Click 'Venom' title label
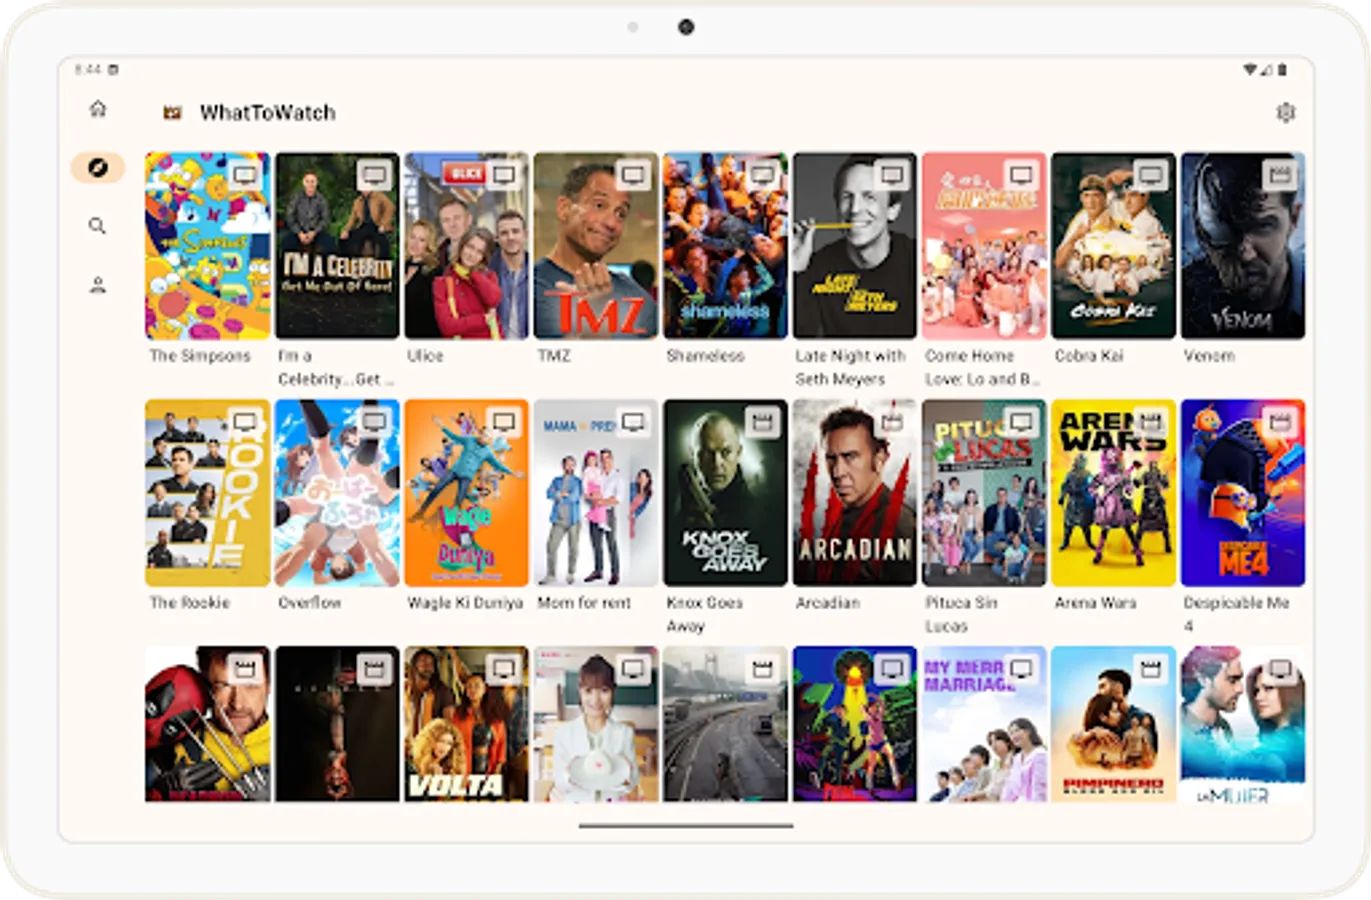The height and width of the screenshot is (900, 1371). (1209, 356)
